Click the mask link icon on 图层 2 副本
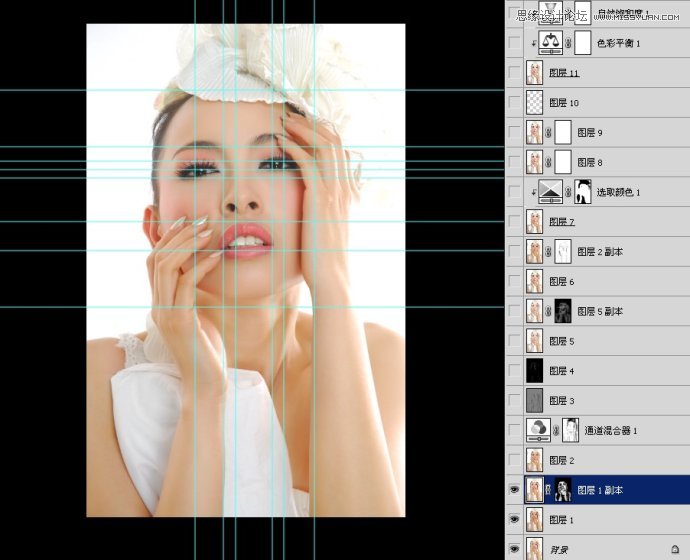Screen dimensions: 690x560 coord(548,252)
